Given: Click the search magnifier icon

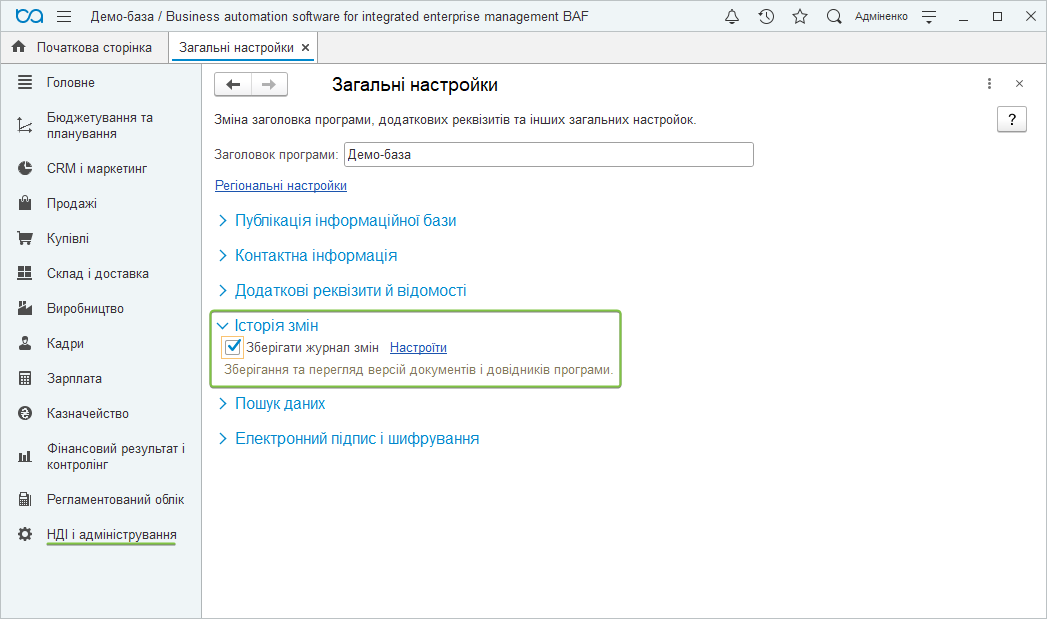Looking at the screenshot, I should pos(834,17).
